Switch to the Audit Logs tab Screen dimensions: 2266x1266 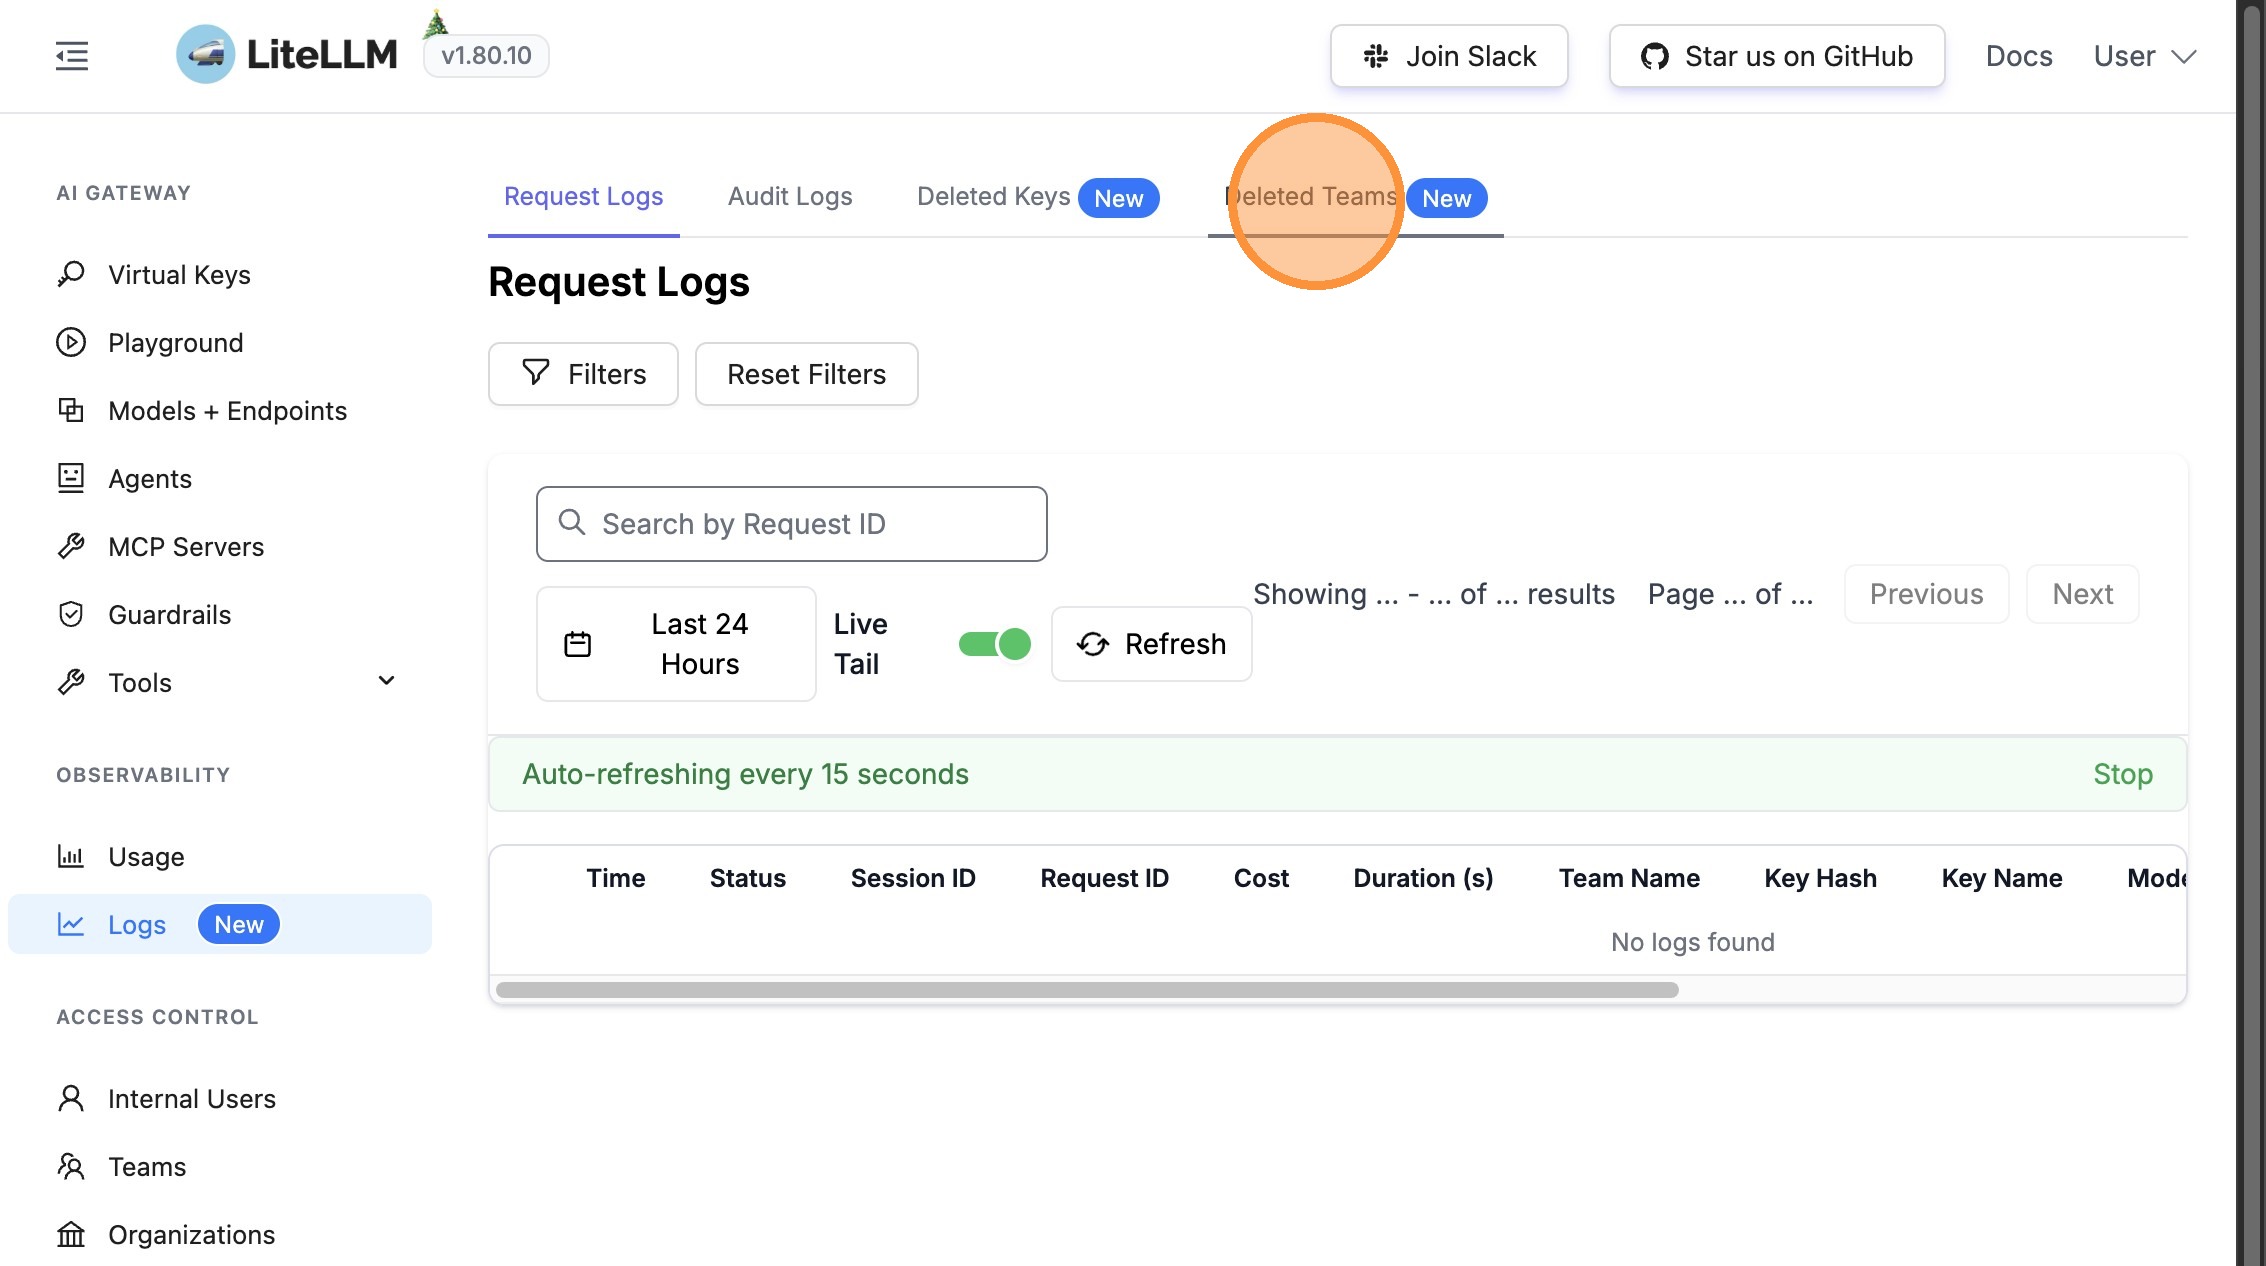pos(790,197)
